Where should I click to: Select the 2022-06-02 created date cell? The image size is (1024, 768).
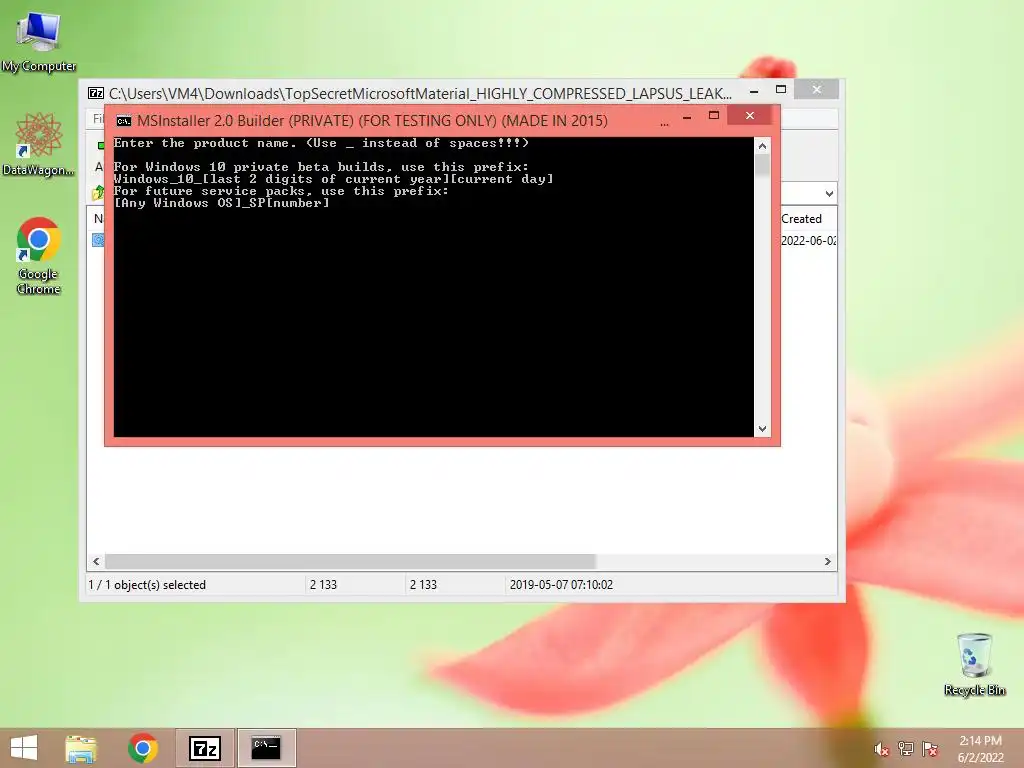point(808,240)
